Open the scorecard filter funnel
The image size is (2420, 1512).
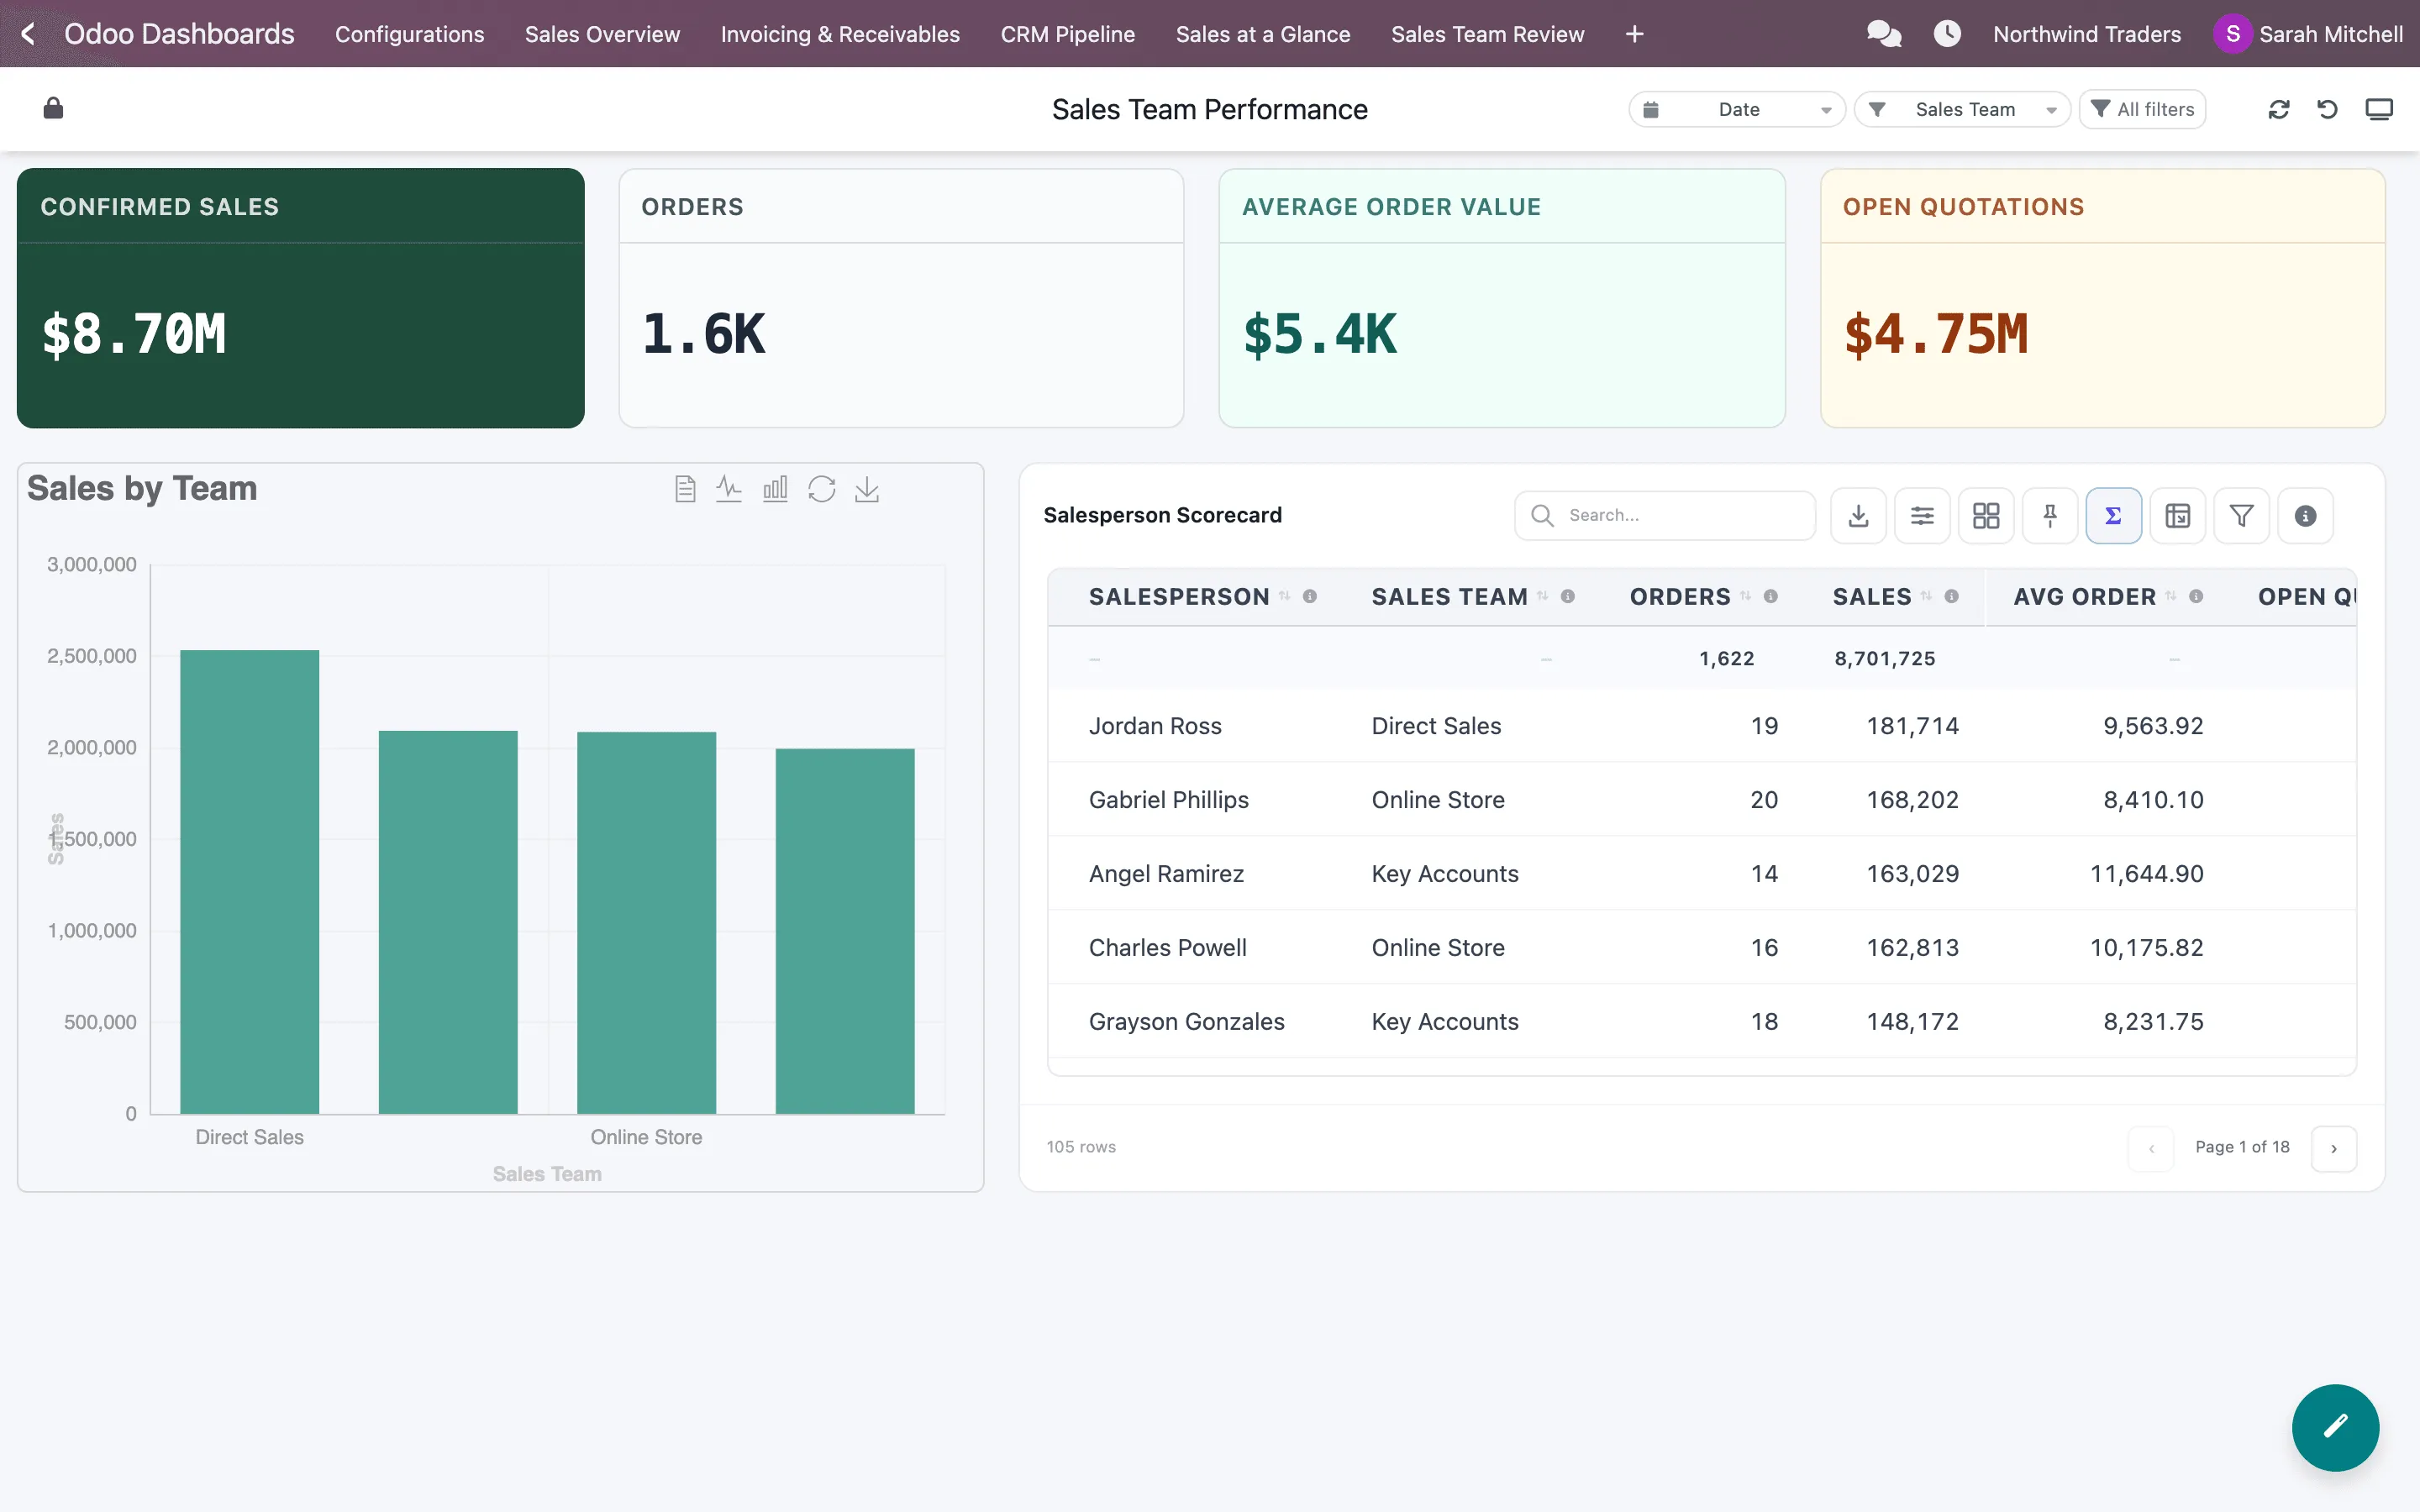point(2242,516)
